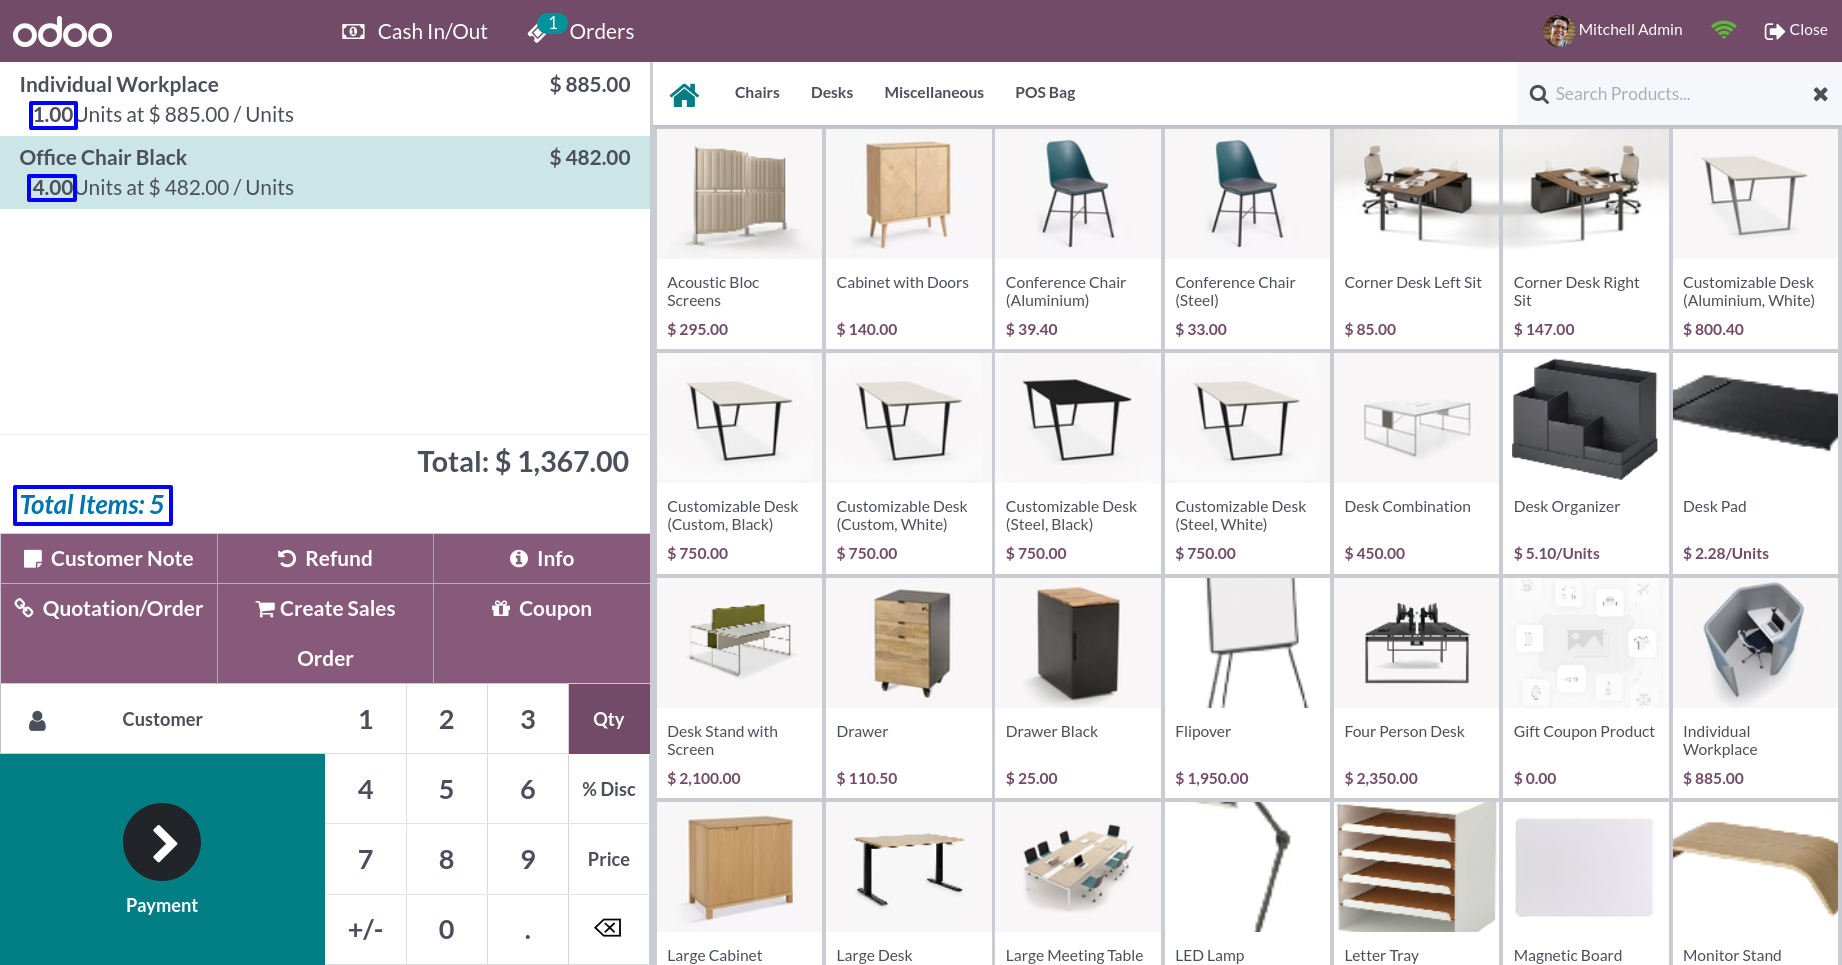This screenshot has width=1842, height=965.
Task: Switch to the Chairs category
Action: pos(757,93)
